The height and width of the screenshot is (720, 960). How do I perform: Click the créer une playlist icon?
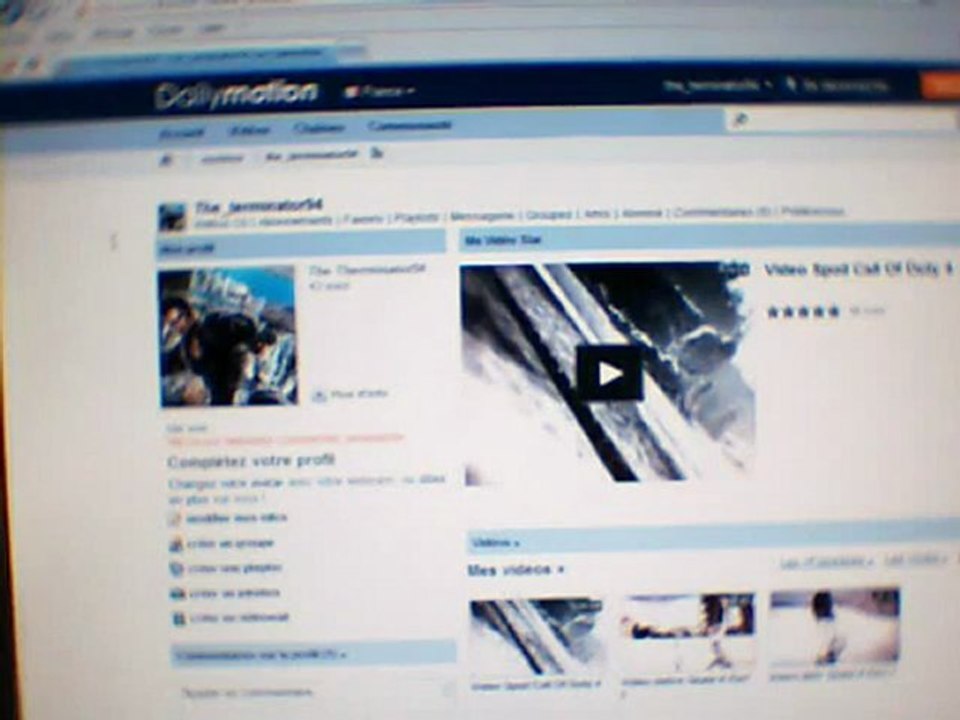[176, 569]
